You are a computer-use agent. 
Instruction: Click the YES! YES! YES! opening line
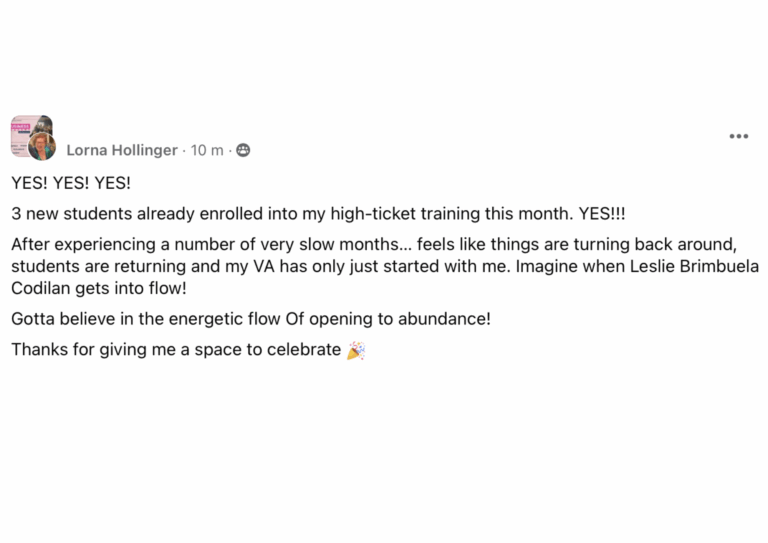point(71,183)
